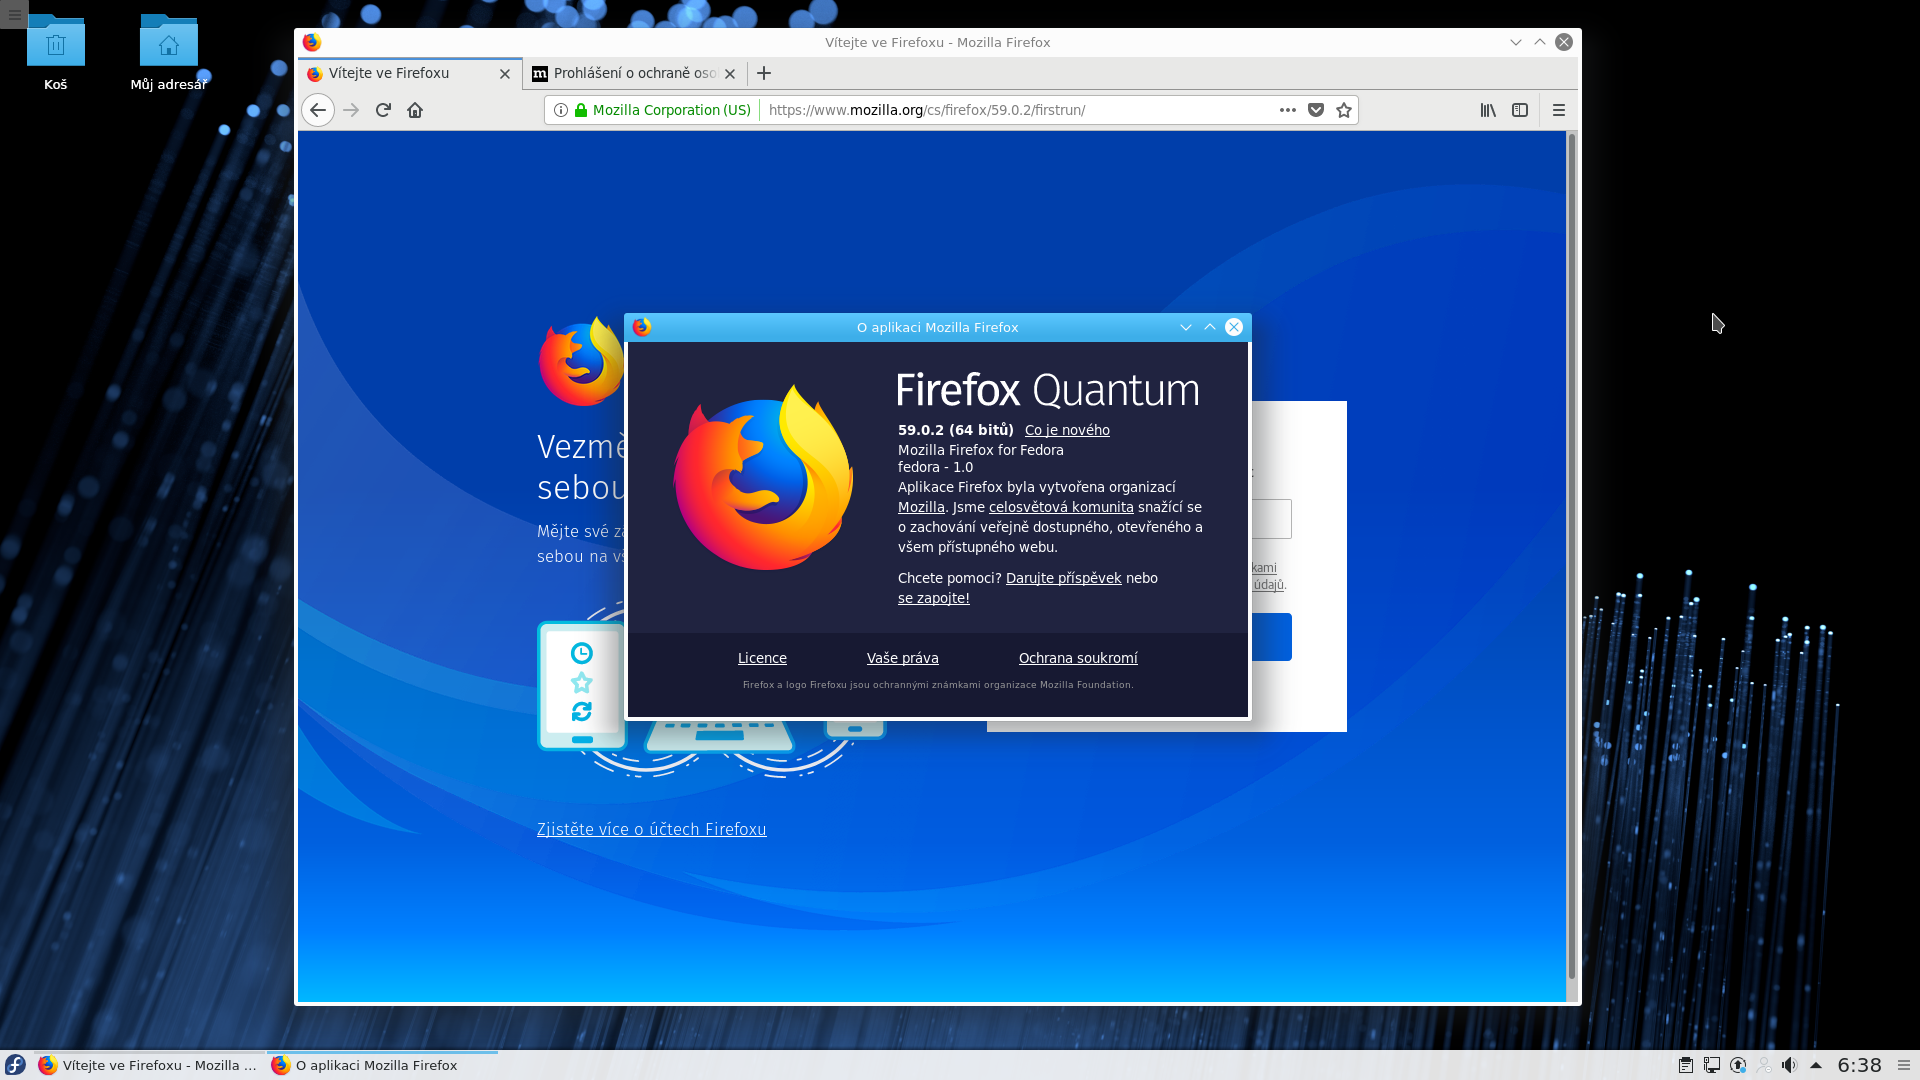Open the Fedora application launcher

click(x=15, y=1065)
